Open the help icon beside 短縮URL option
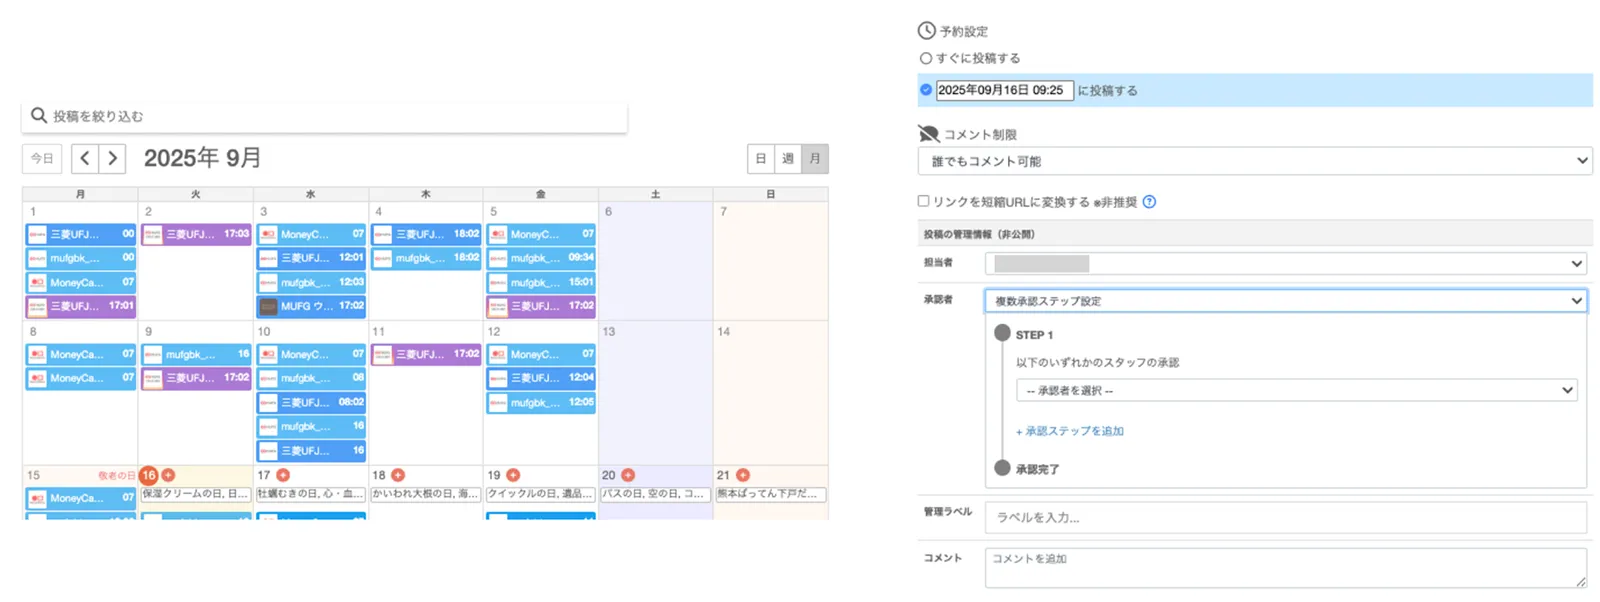The width and height of the screenshot is (1600, 602). 1149,202
